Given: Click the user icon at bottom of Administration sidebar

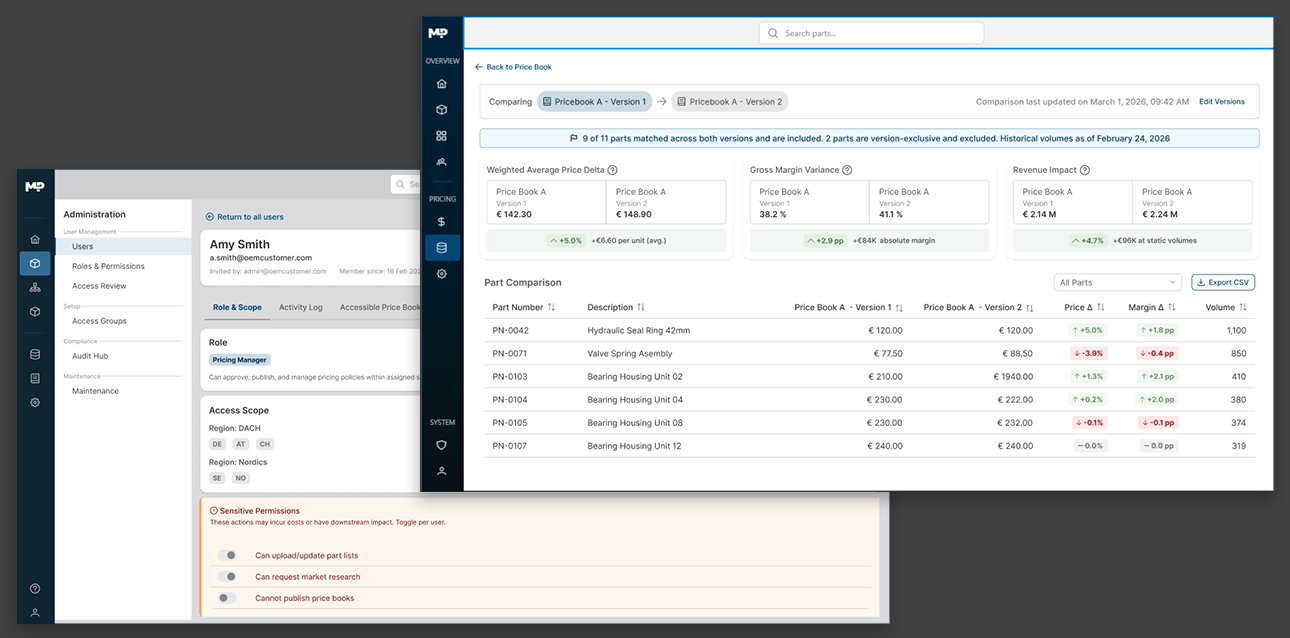Looking at the screenshot, I should (x=35, y=612).
